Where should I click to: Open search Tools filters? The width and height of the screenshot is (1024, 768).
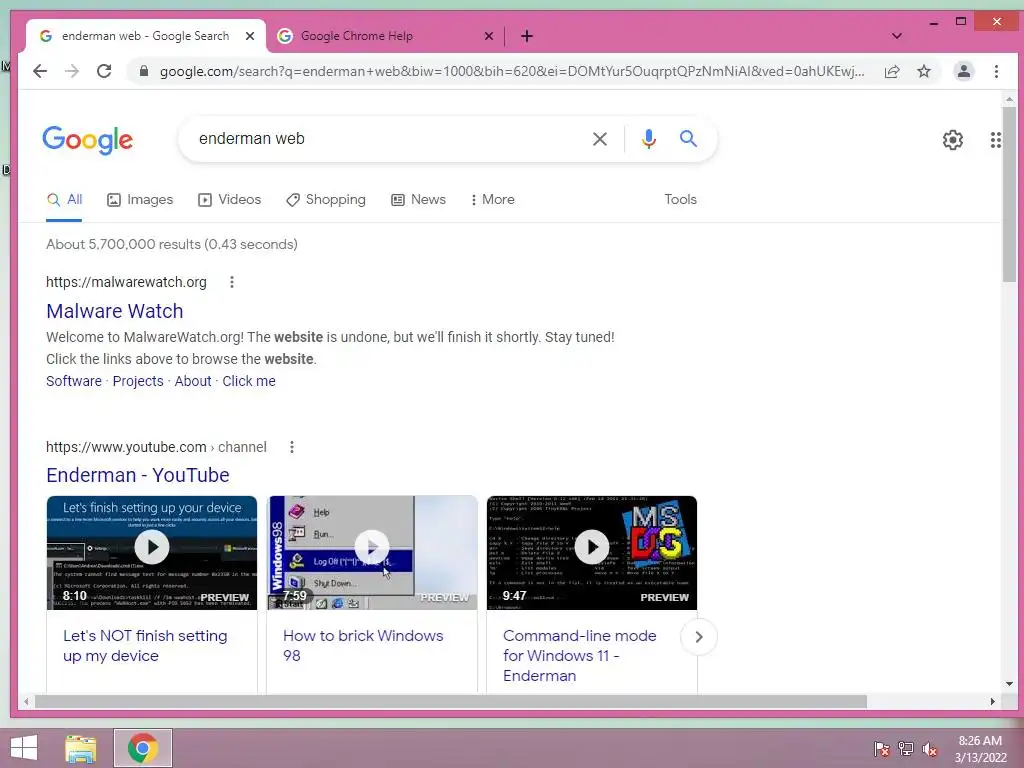[680, 200]
